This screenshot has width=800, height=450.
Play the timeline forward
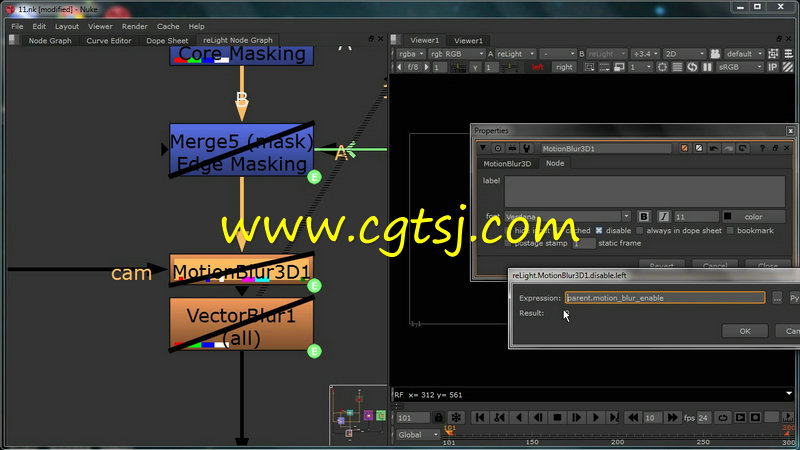tap(595, 417)
